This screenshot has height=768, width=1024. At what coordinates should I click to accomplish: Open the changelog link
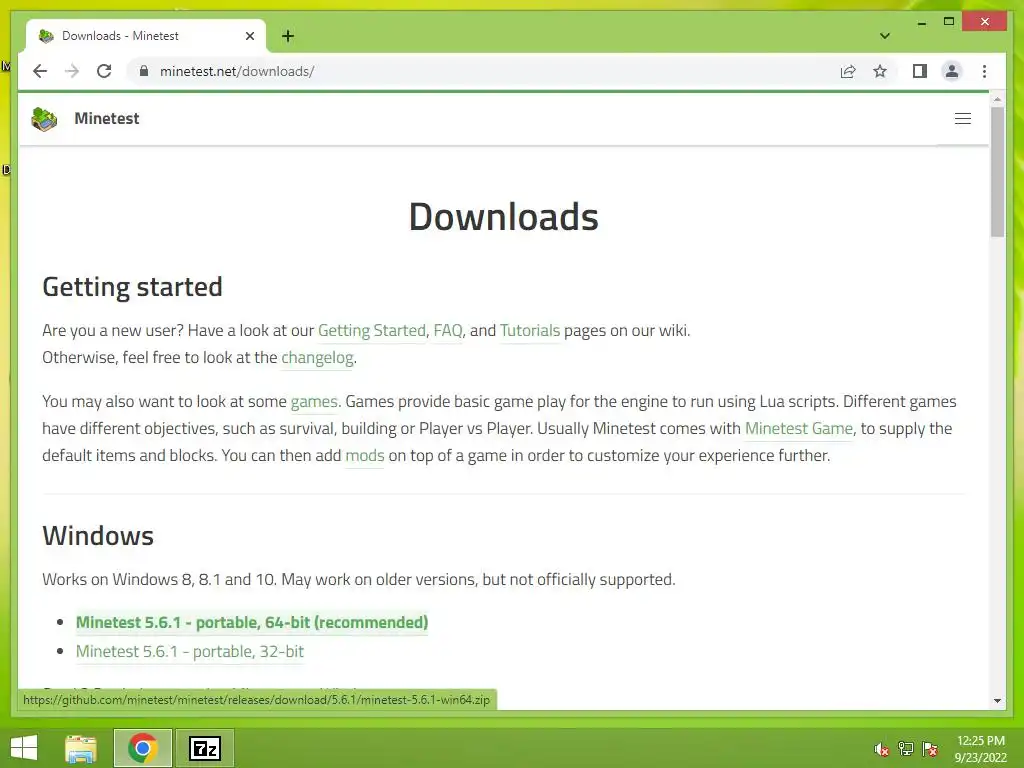317,358
